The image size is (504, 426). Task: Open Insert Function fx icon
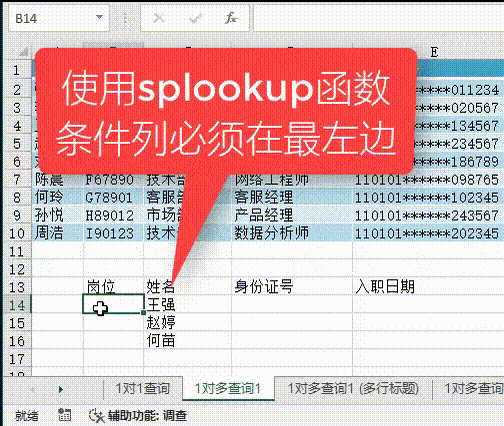point(231,18)
